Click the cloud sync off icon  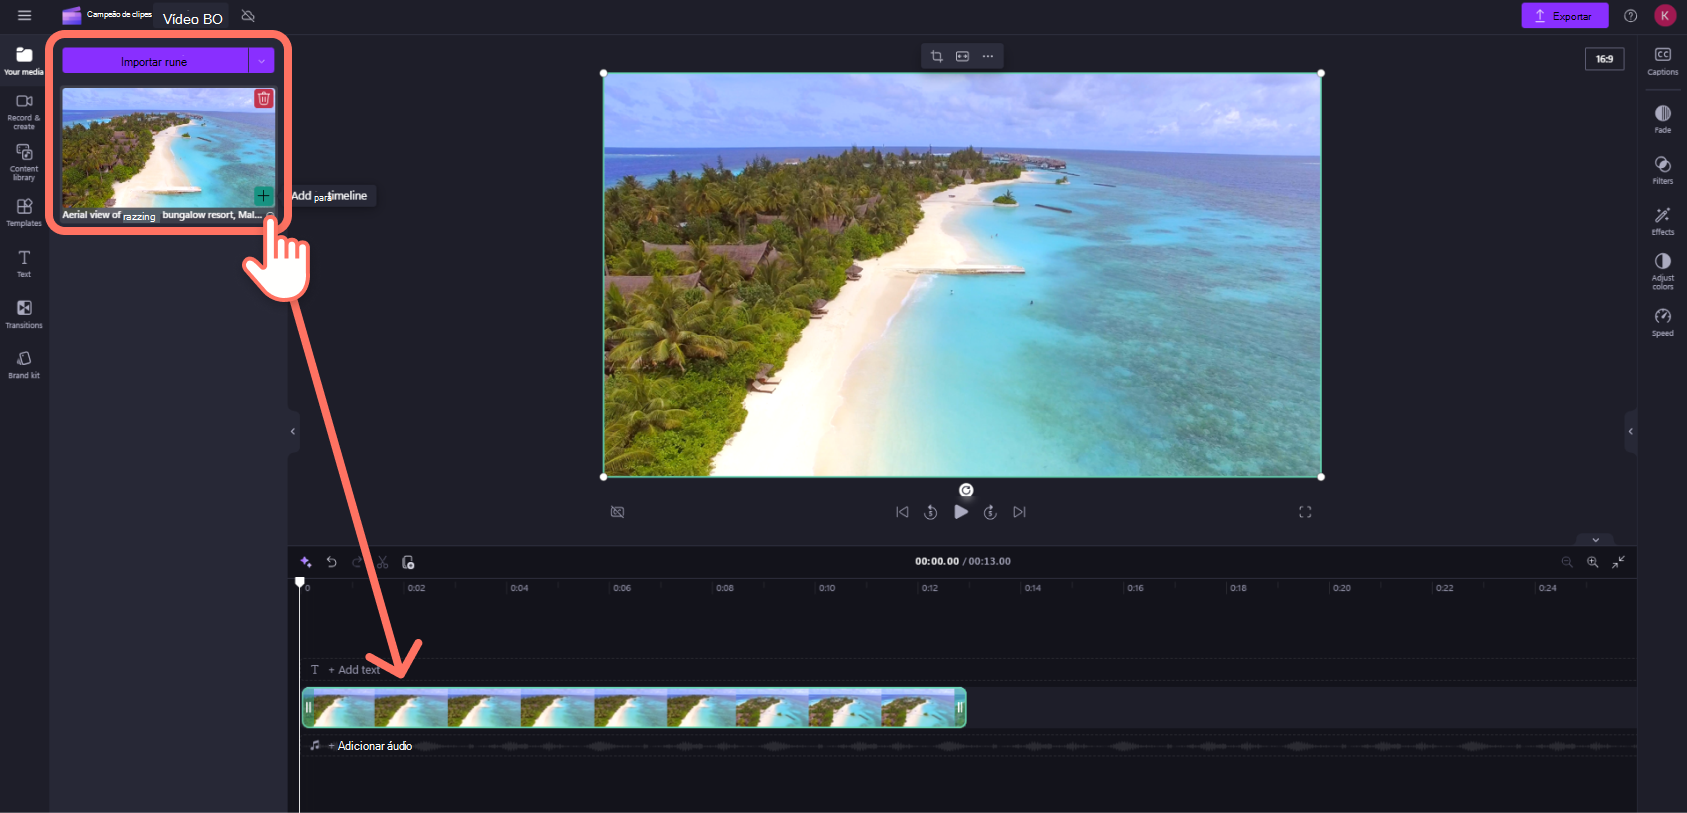point(248,16)
